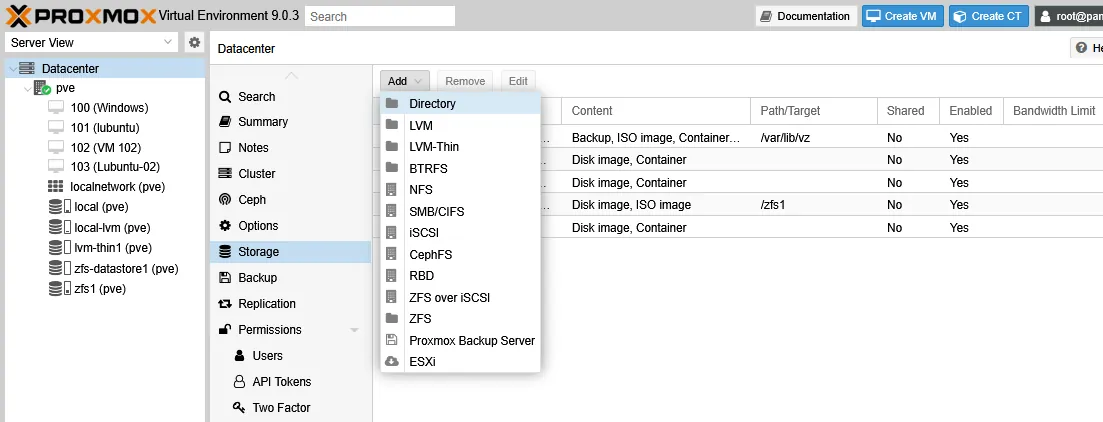Open the Server View gear settings
Viewport: 1103px width, 422px height.
tap(195, 42)
